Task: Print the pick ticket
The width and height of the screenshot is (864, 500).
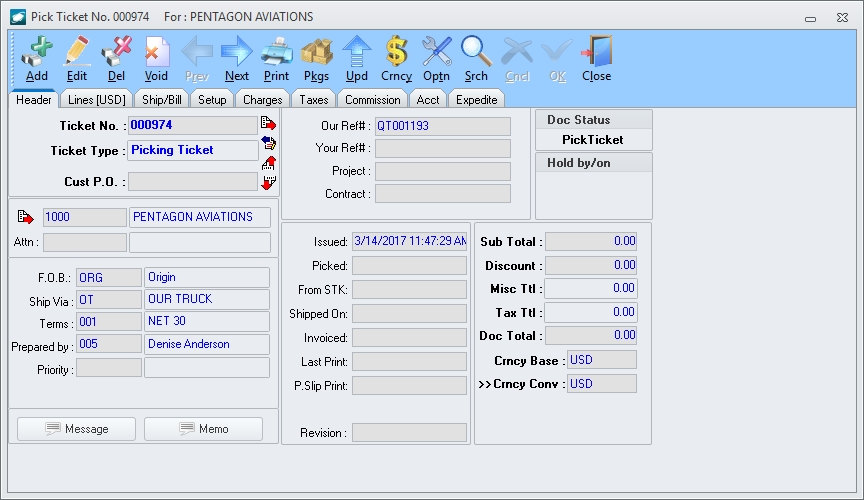Action: pyautogui.click(x=277, y=58)
